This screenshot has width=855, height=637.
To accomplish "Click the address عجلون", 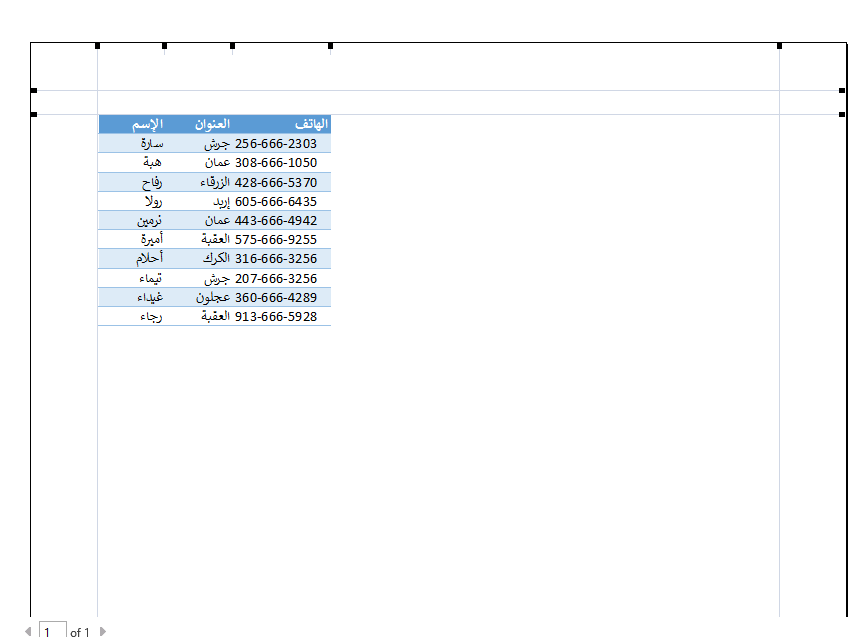I will pyautogui.click(x=213, y=297).
